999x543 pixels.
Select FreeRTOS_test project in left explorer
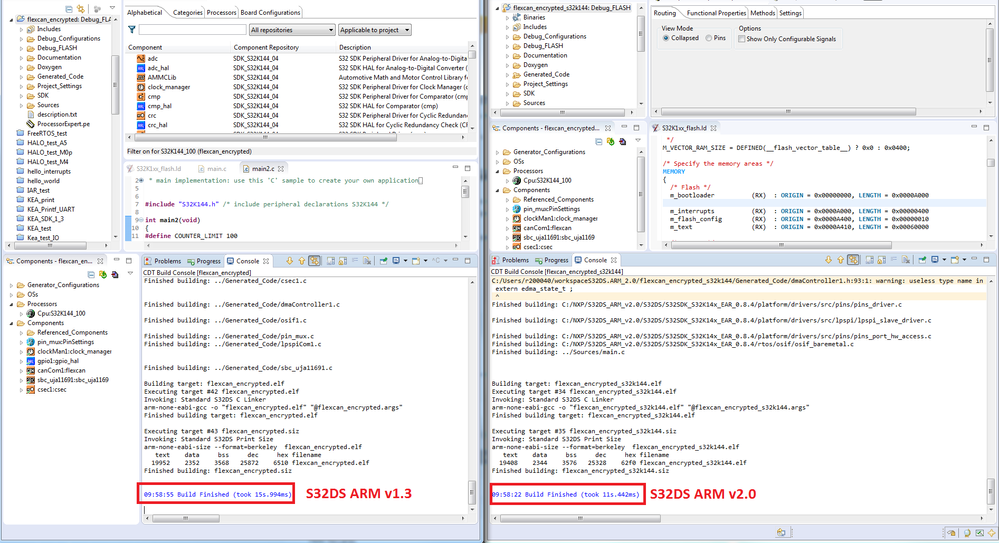tap(47, 133)
